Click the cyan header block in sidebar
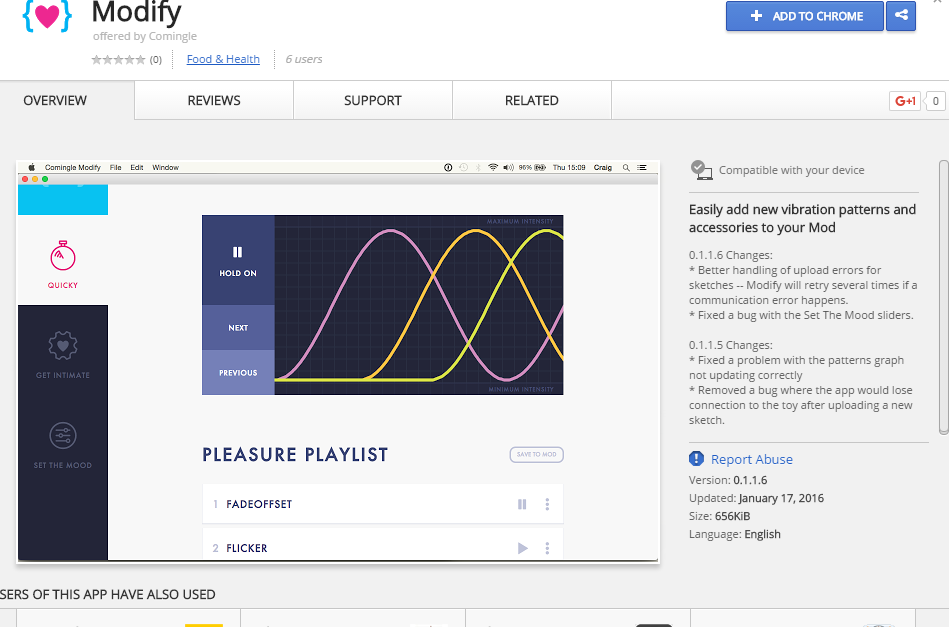 (63, 200)
